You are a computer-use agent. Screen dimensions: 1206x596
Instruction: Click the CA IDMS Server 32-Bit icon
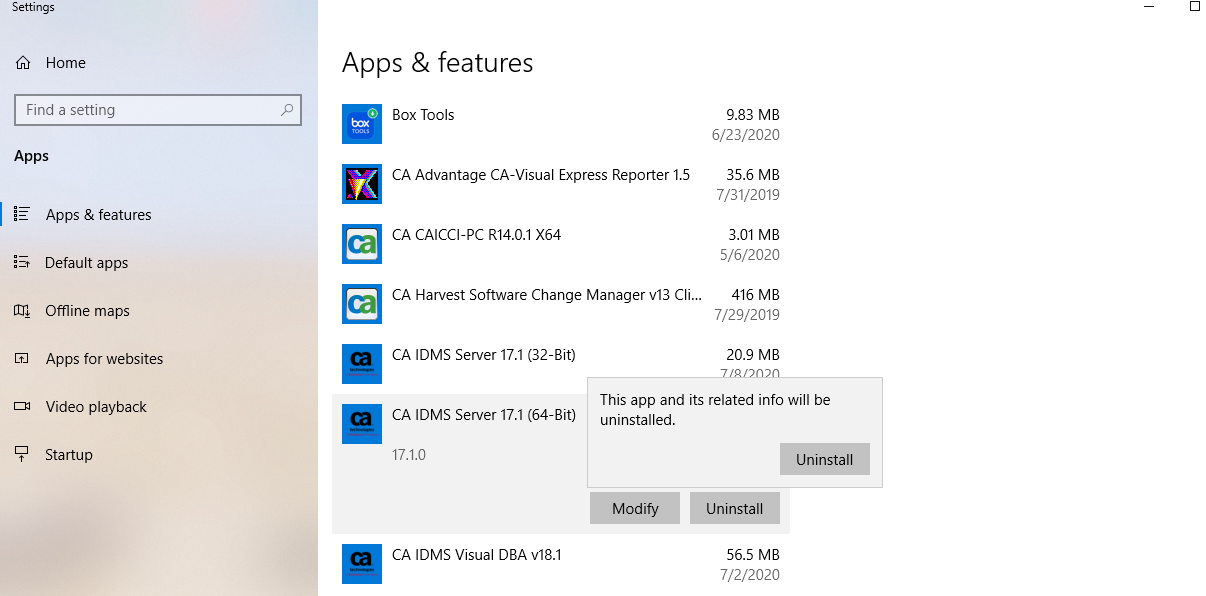(x=361, y=364)
